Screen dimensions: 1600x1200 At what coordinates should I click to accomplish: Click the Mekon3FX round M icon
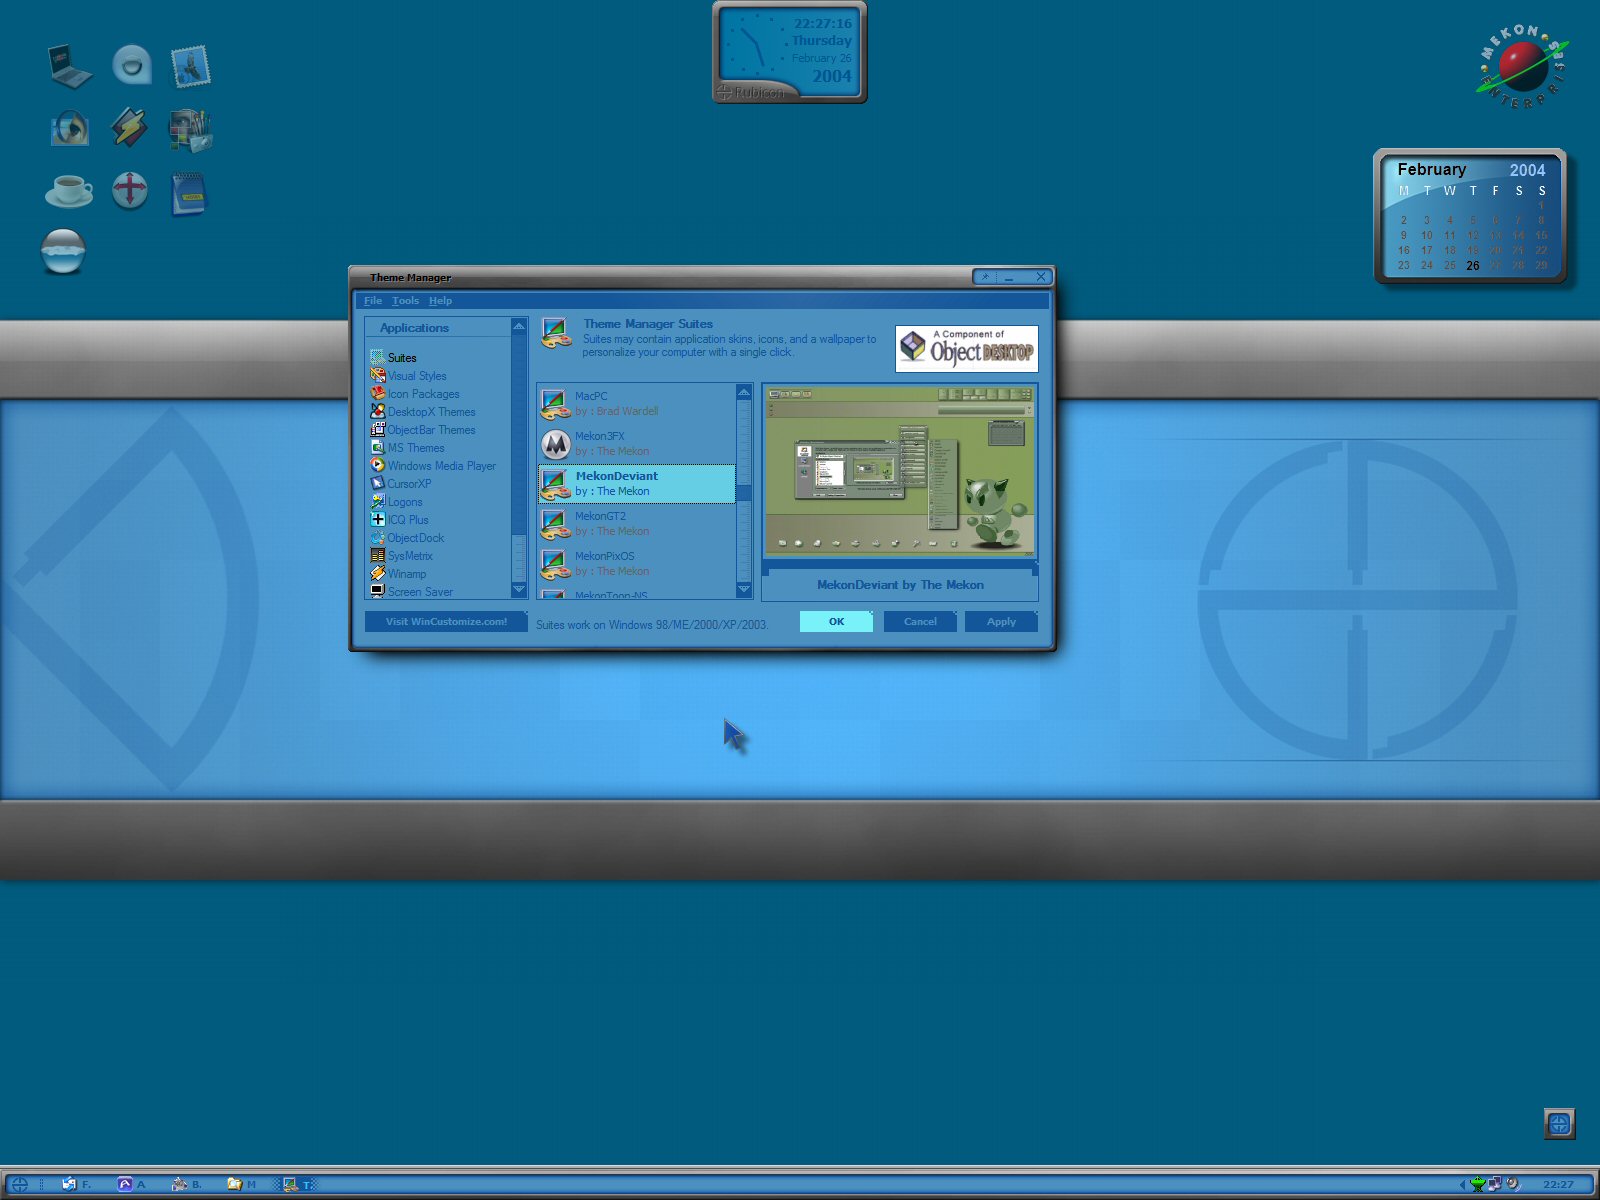coord(556,444)
